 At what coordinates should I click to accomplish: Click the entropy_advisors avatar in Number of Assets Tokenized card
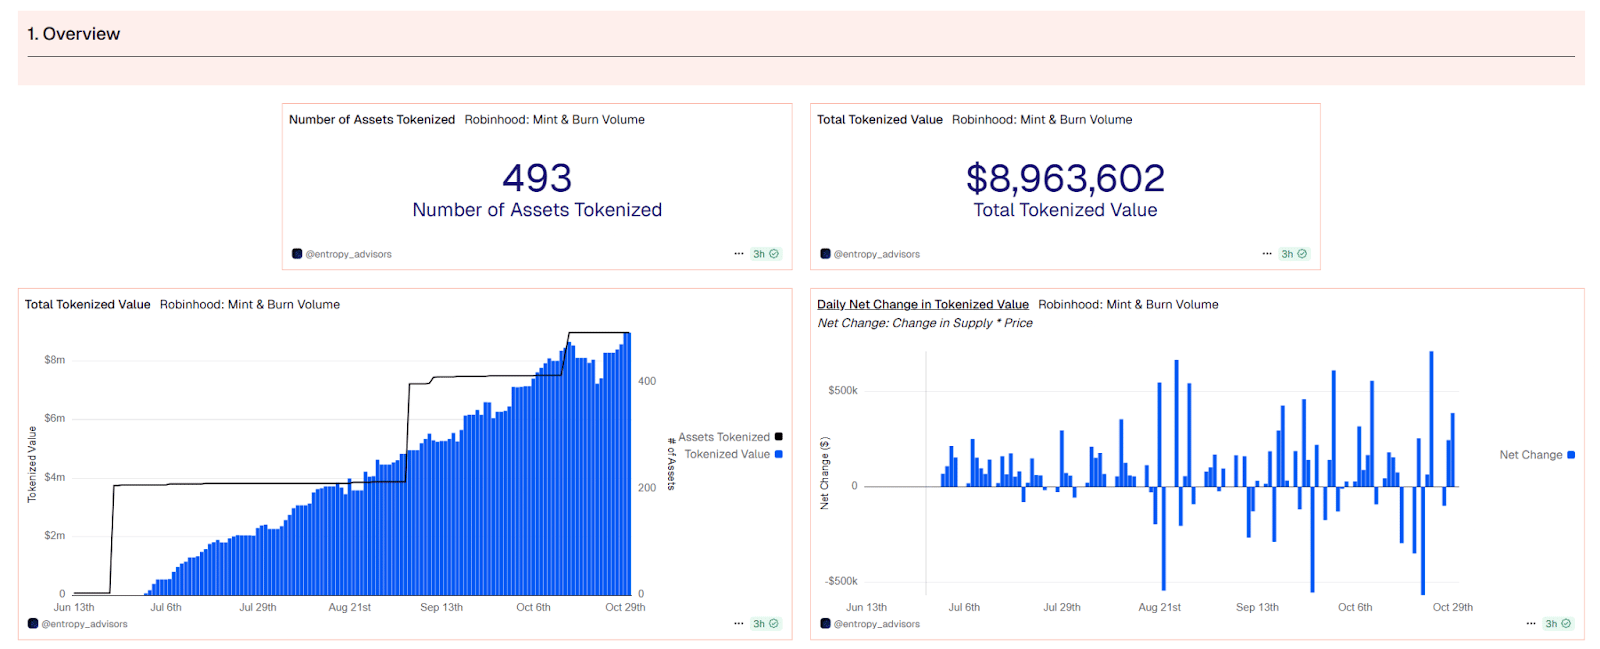tap(296, 254)
